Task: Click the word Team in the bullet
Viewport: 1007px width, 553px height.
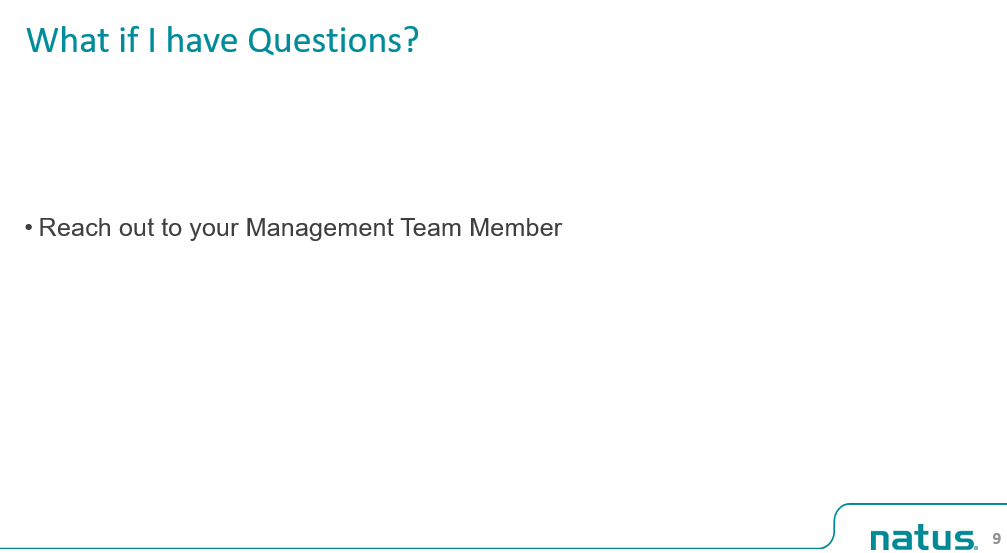Action: click(x=430, y=227)
